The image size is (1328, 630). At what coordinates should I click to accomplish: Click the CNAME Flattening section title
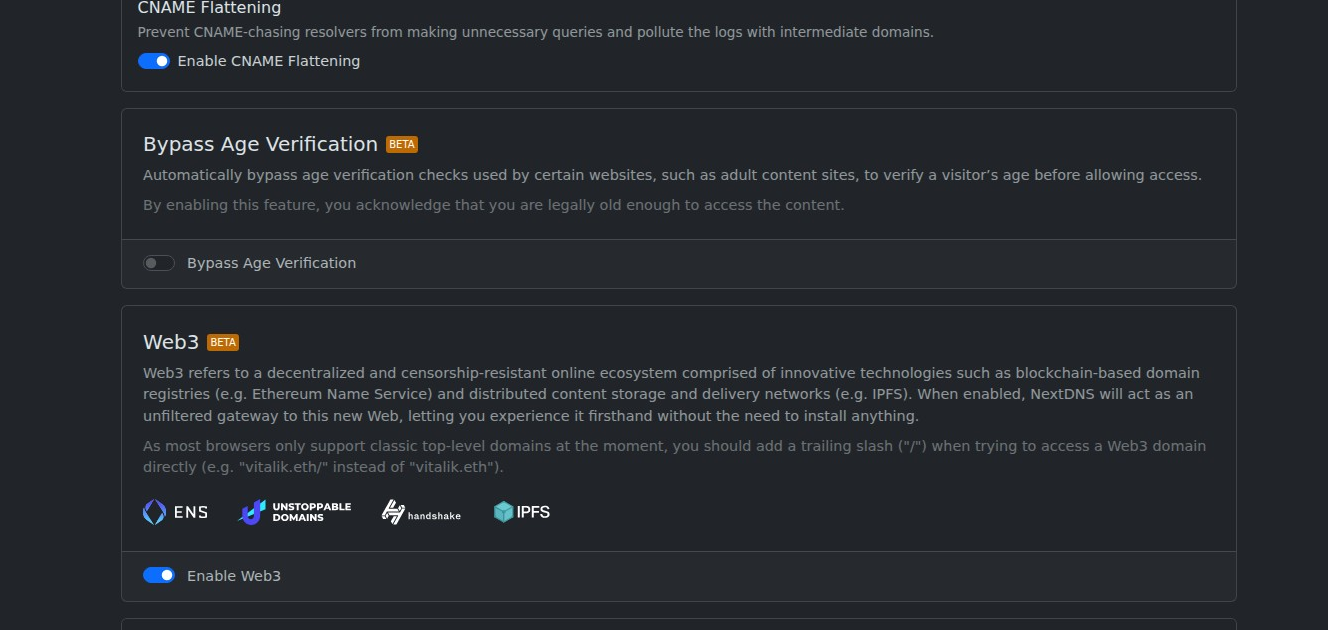click(x=209, y=8)
